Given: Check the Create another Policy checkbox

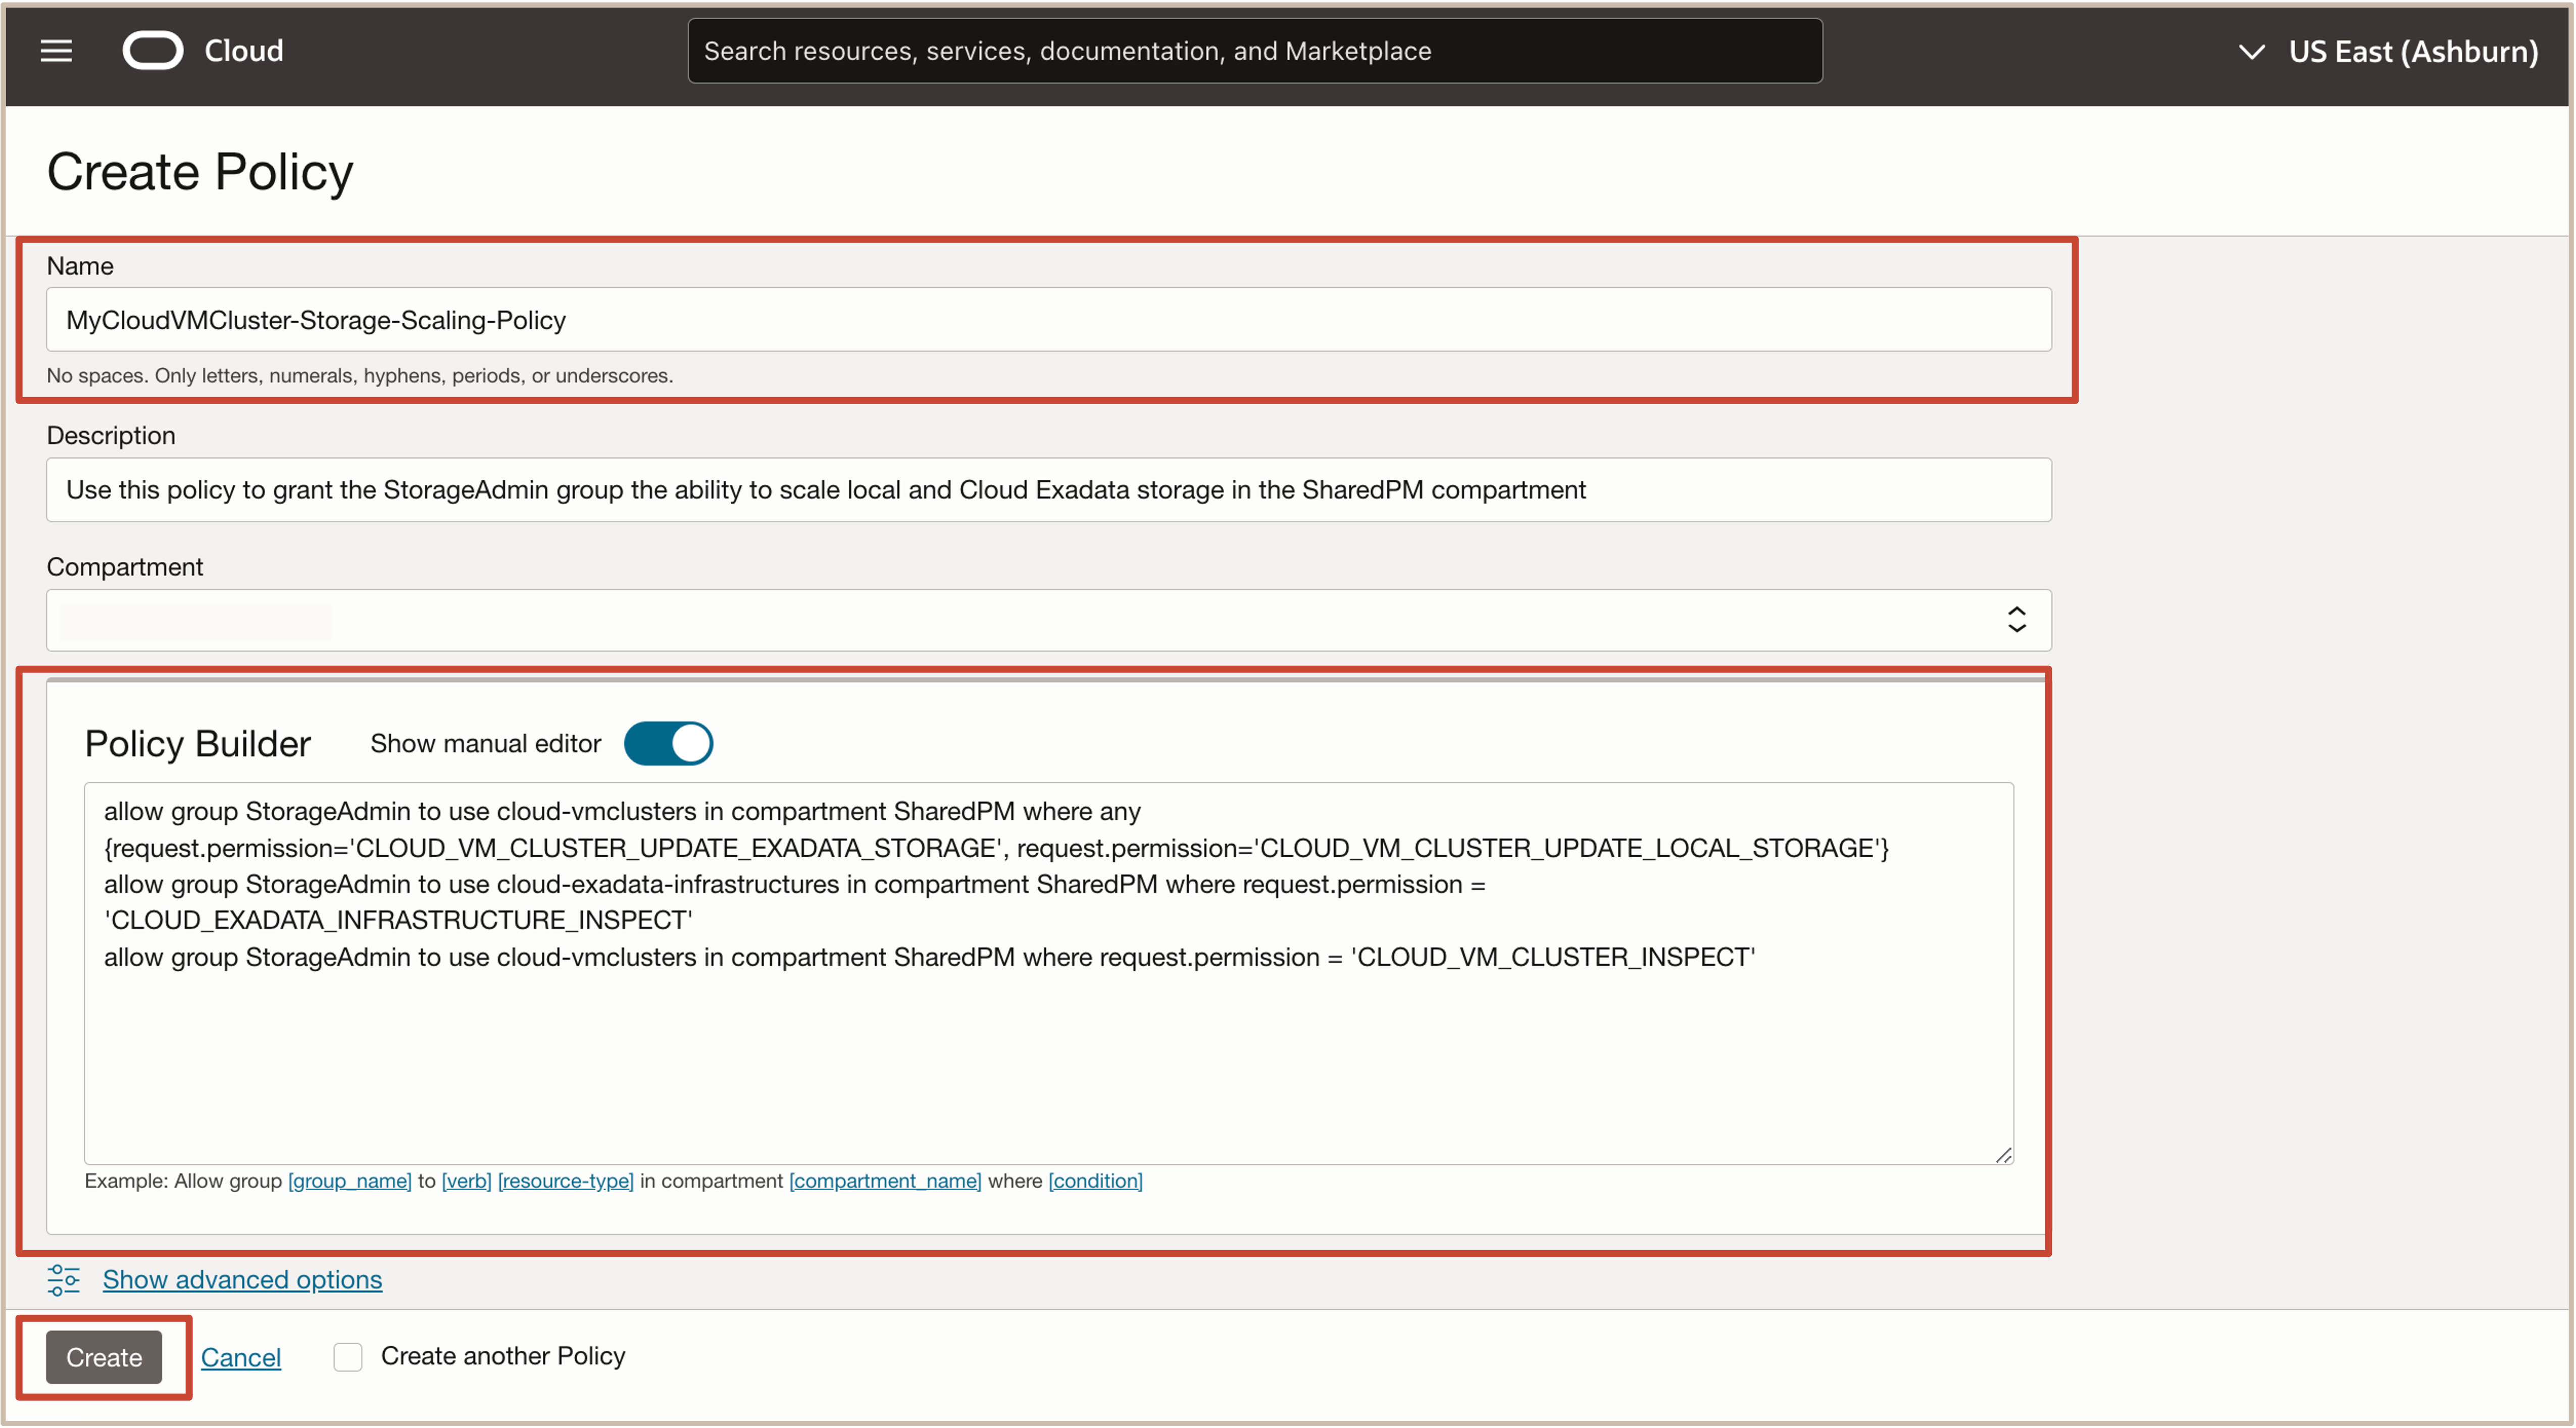Looking at the screenshot, I should (347, 1356).
